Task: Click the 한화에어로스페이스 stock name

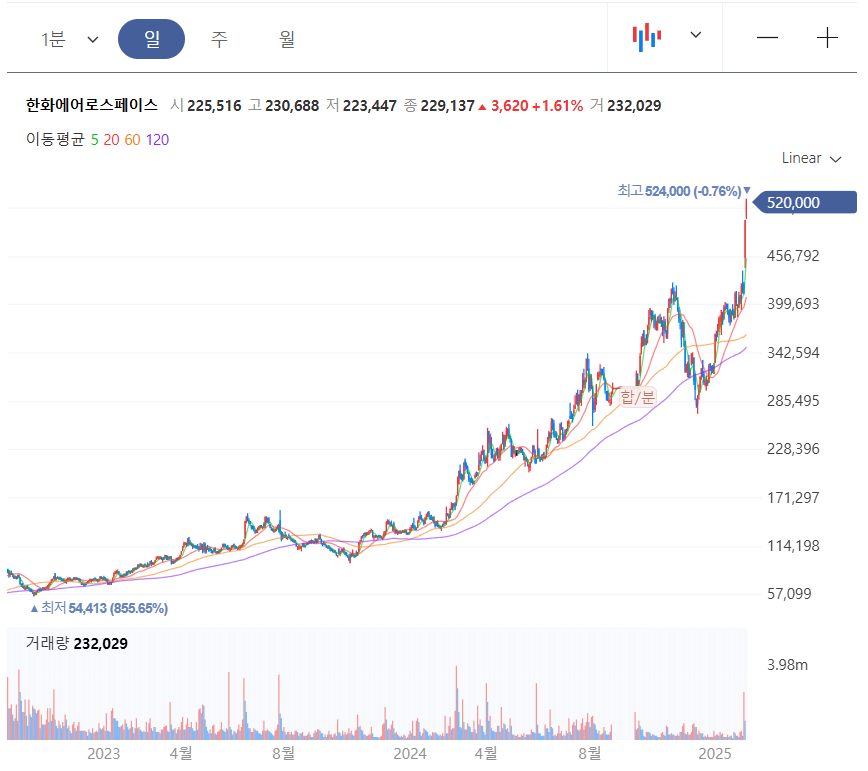Action: coord(92,105)
